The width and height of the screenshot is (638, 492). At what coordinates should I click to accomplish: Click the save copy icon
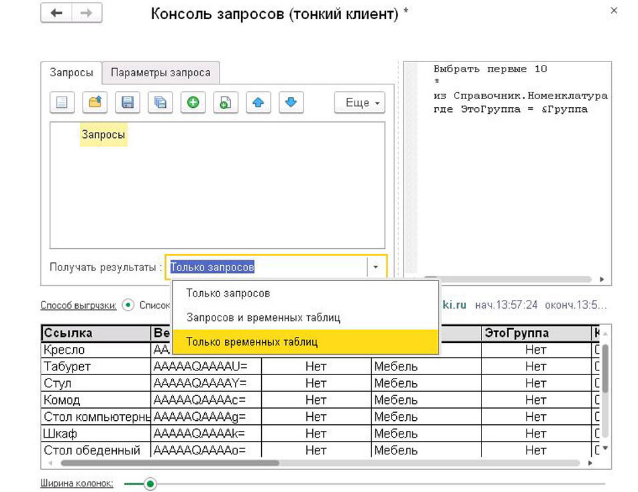click(x=159, y=102)
